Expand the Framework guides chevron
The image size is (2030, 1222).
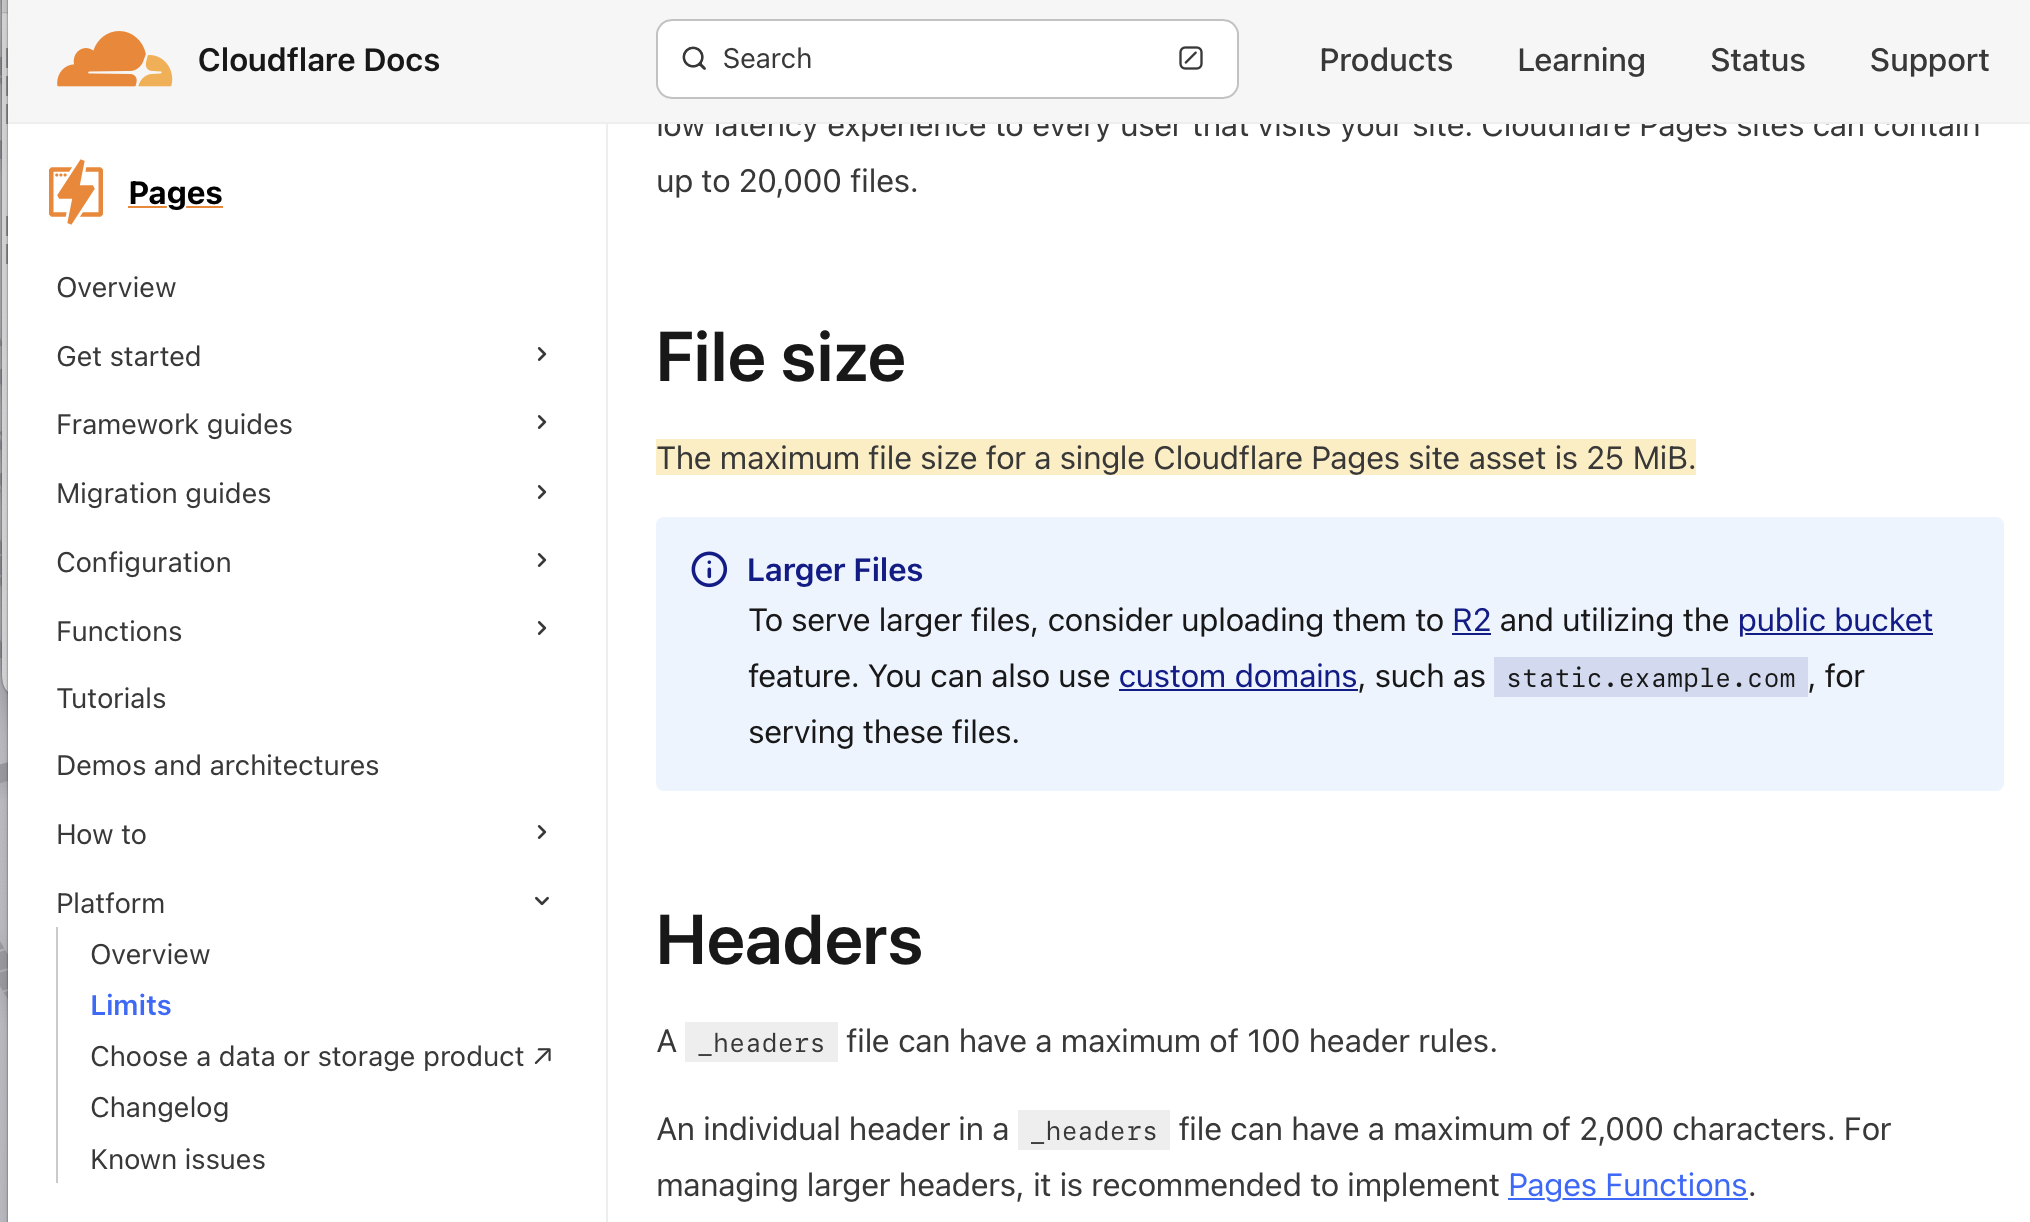[x=541, y=423]
